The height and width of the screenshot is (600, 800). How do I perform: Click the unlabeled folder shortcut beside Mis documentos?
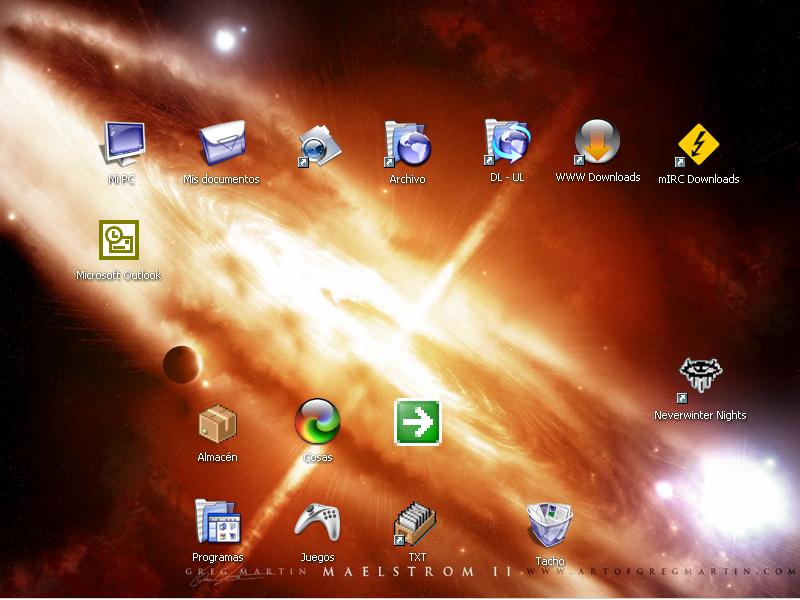click(321, 146)
